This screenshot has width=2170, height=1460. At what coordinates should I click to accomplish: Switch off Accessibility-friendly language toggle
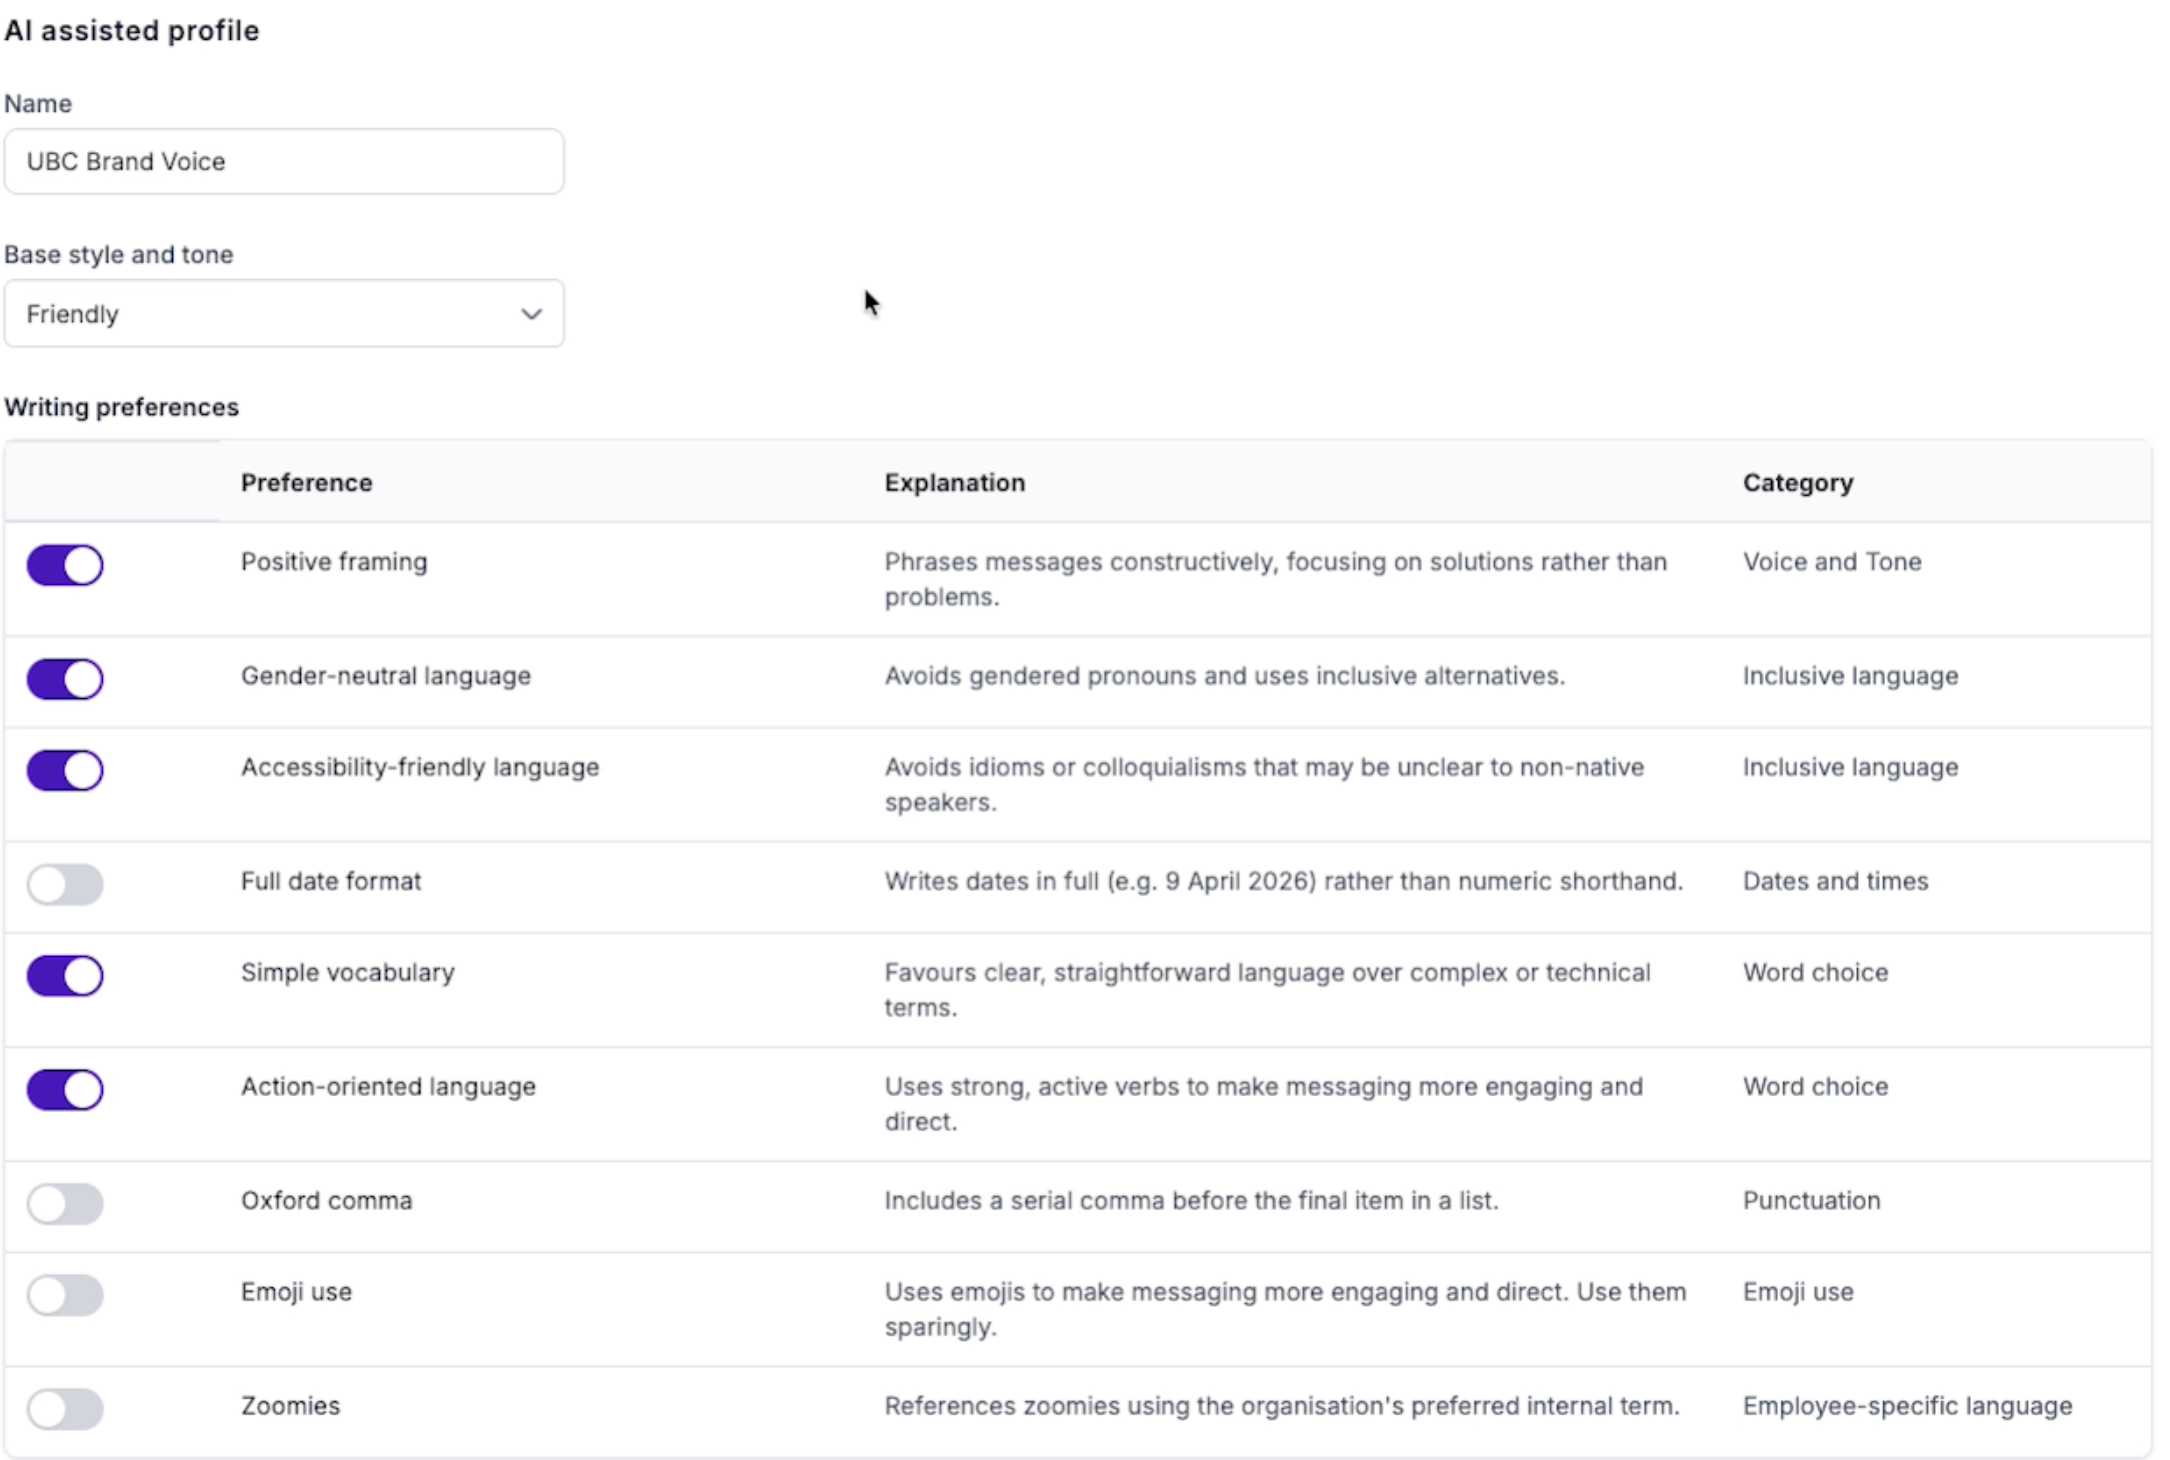(65, 771)
